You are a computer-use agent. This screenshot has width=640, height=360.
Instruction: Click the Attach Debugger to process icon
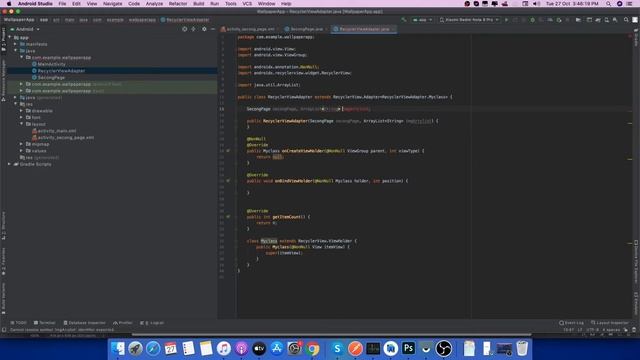click(x=559, y=20)
